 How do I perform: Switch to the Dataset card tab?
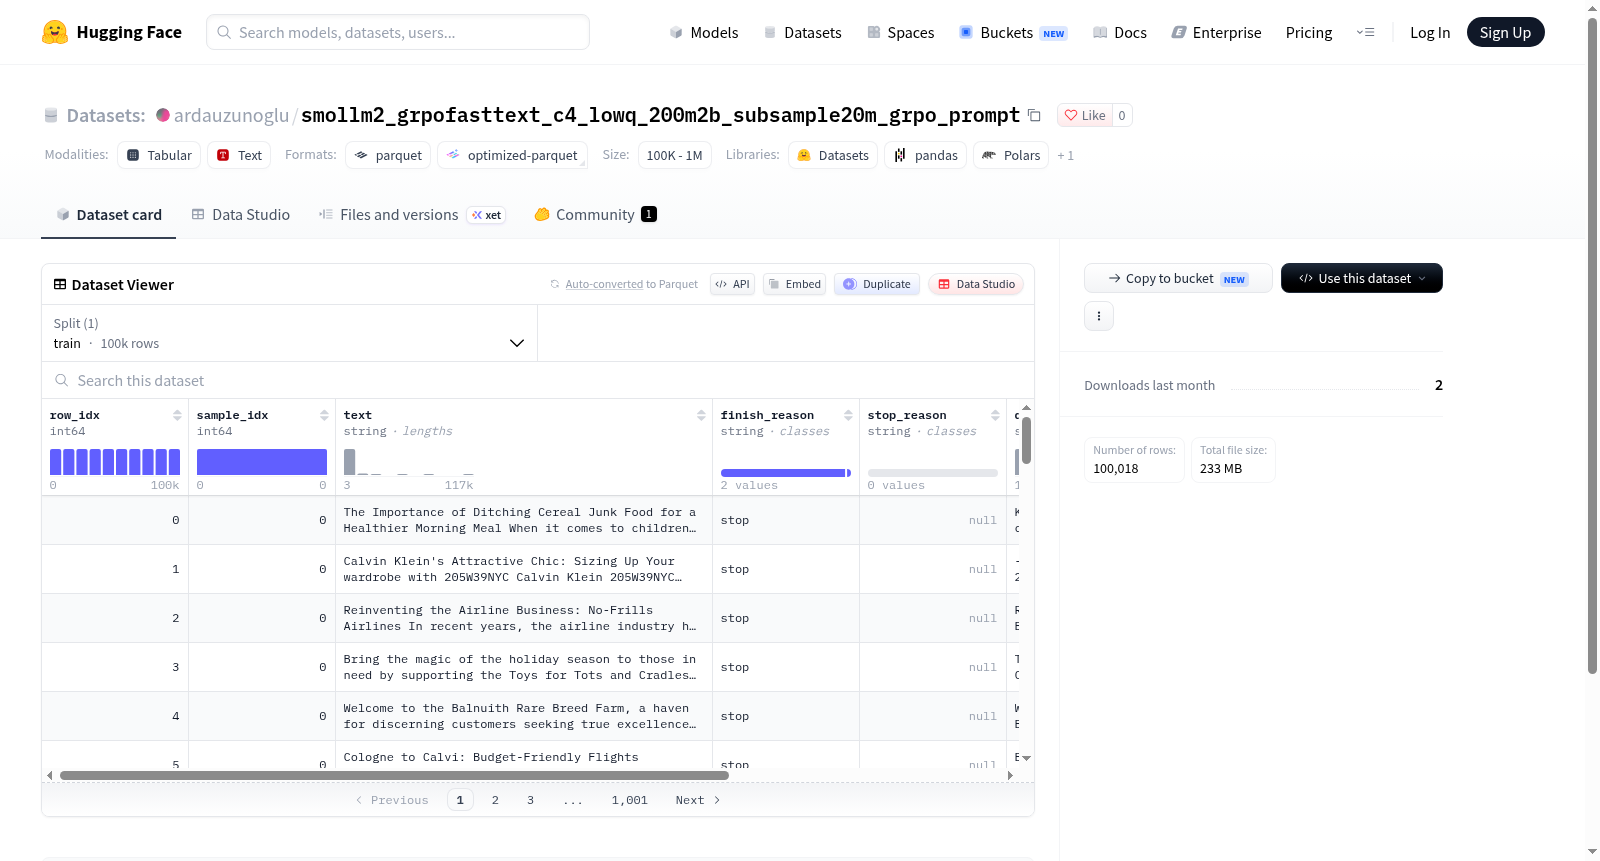(x=108, y=214)
